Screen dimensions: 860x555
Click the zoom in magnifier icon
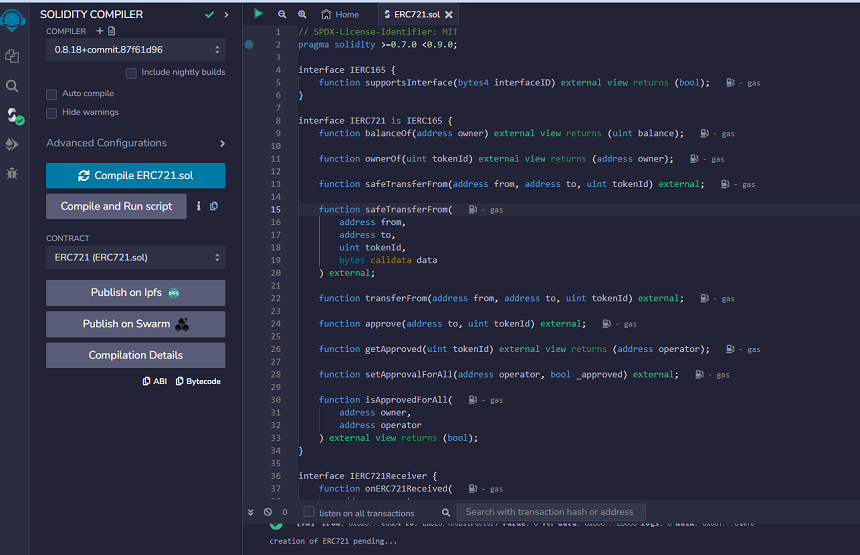point(302,14)
